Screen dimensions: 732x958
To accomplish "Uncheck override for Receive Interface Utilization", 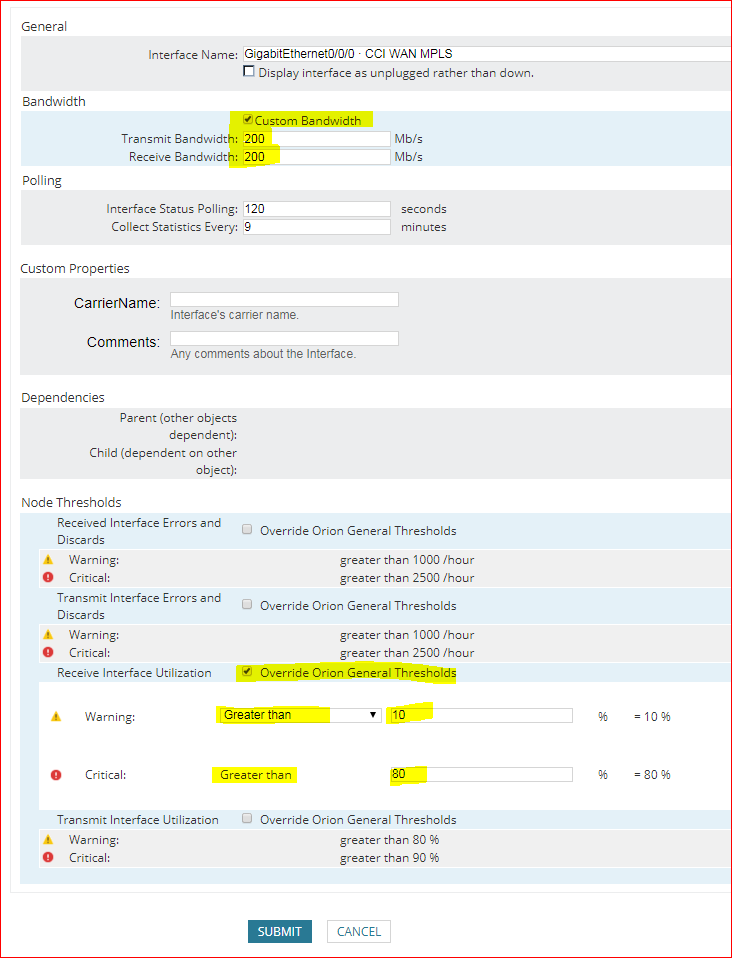I will pos(247,672).
